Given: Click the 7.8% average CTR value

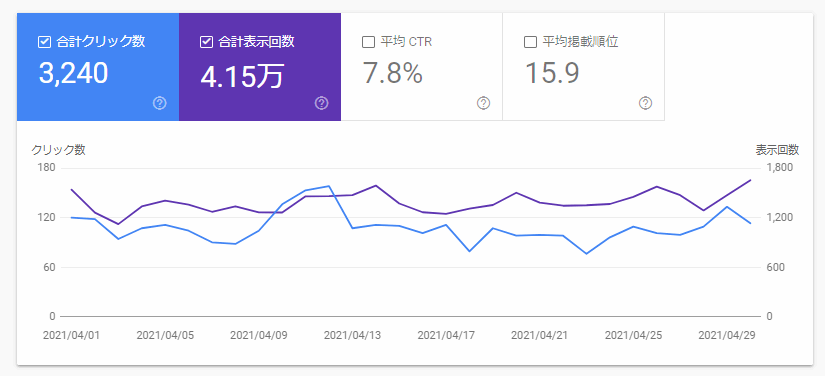Looking at the screenshot, I should (393, 73).
